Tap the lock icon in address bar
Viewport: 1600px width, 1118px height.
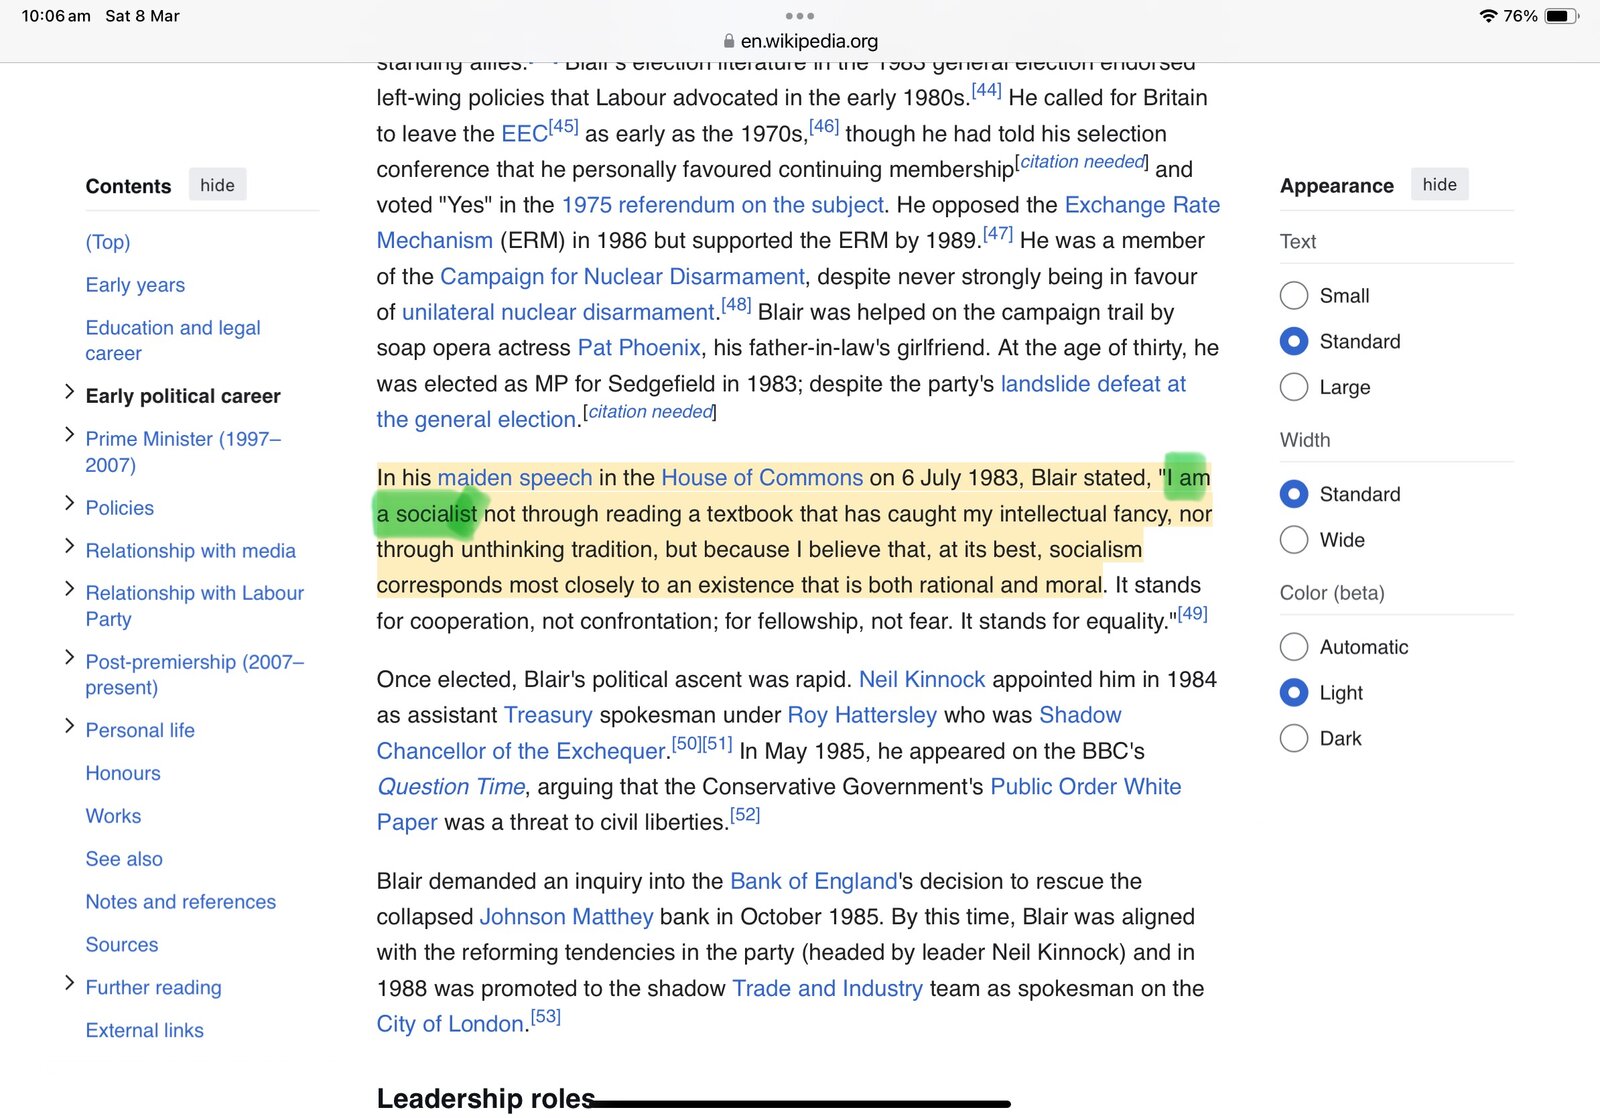729,41
